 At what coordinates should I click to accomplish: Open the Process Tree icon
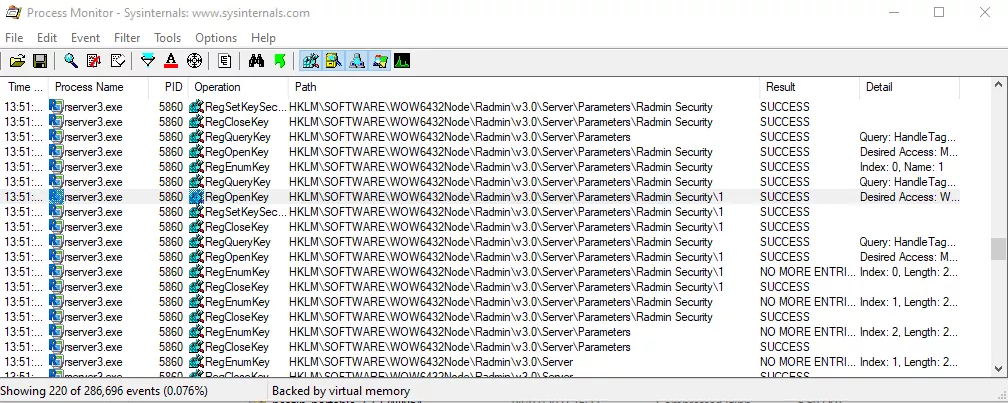(x=224, y=61)
